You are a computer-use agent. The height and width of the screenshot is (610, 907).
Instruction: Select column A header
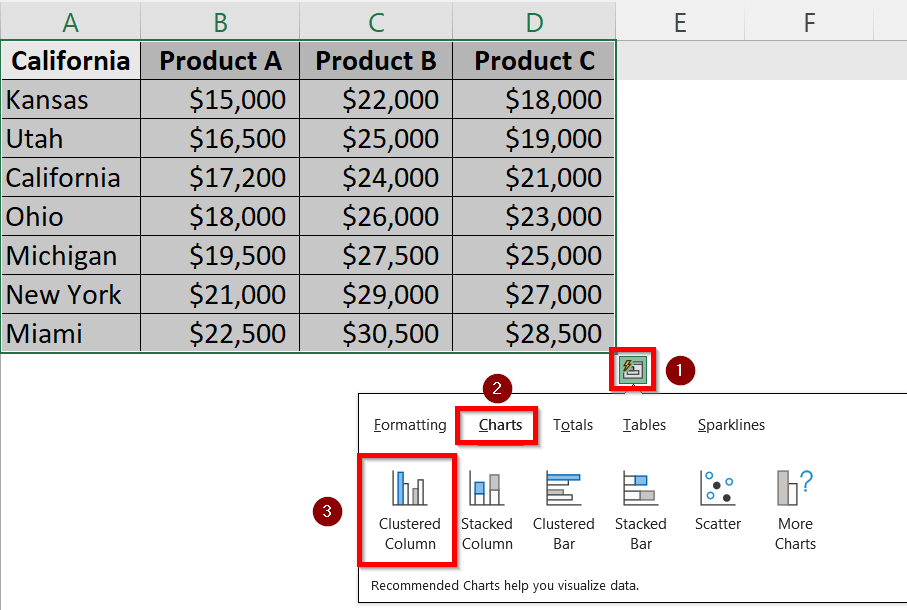point(70,21)
